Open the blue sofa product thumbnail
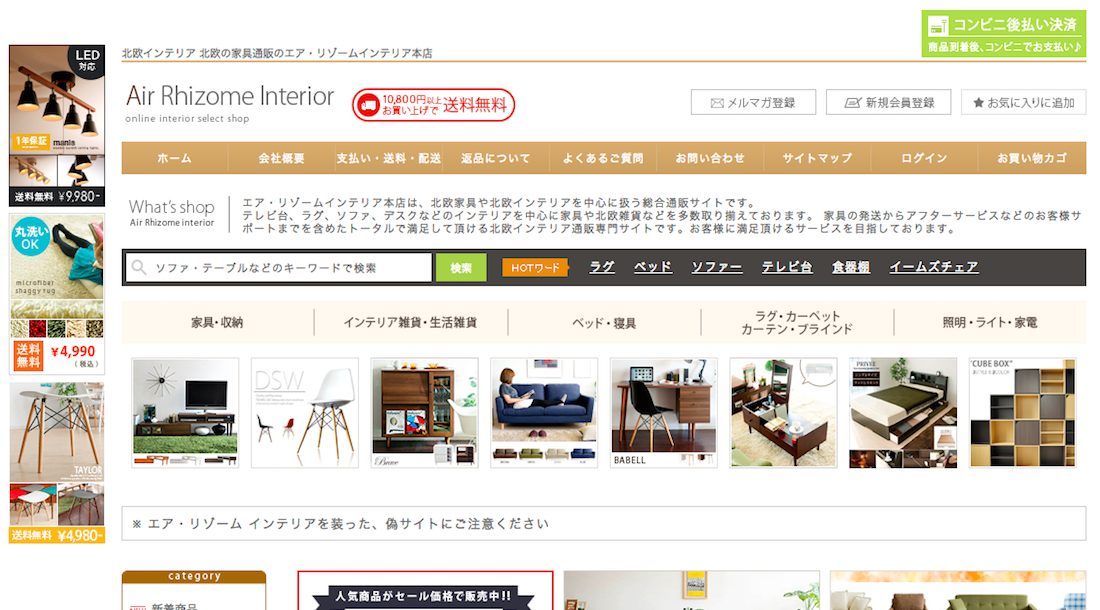This screenshot has width=1100, height=610. (x=544, y=413)
